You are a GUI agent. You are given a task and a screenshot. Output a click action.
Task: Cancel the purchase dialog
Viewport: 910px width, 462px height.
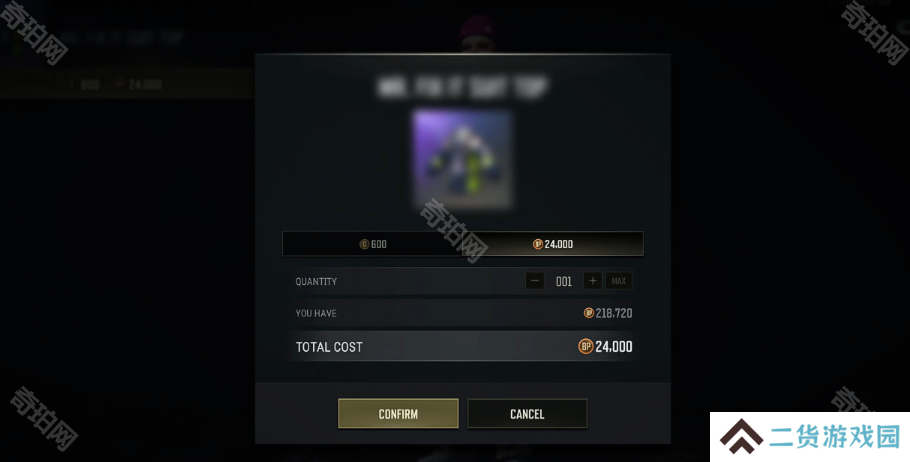pyautogui.click(x=527, y=413)
